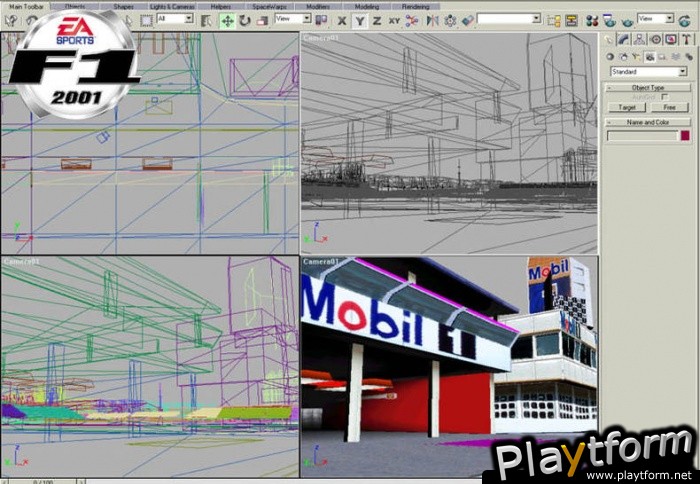Open Track View icon

pyautogui.click(x=554, y=21)
